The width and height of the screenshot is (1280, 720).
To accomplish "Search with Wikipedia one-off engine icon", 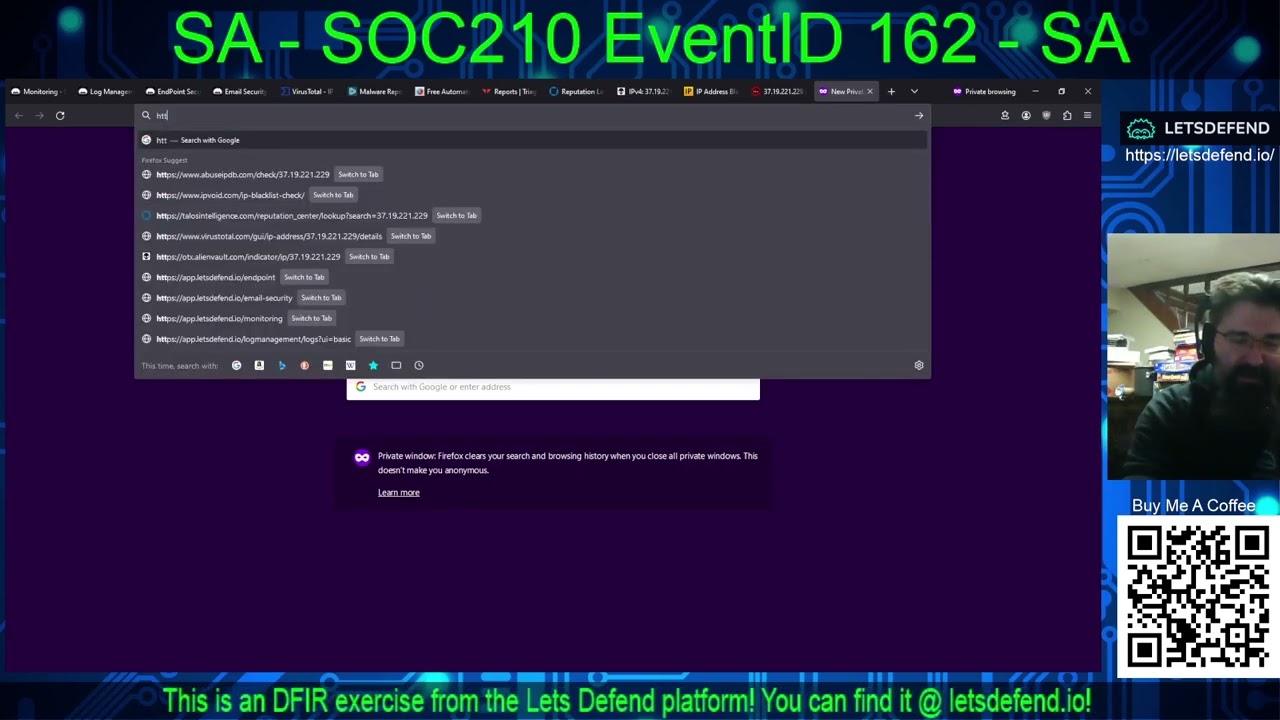I will (x=350, y=365).
